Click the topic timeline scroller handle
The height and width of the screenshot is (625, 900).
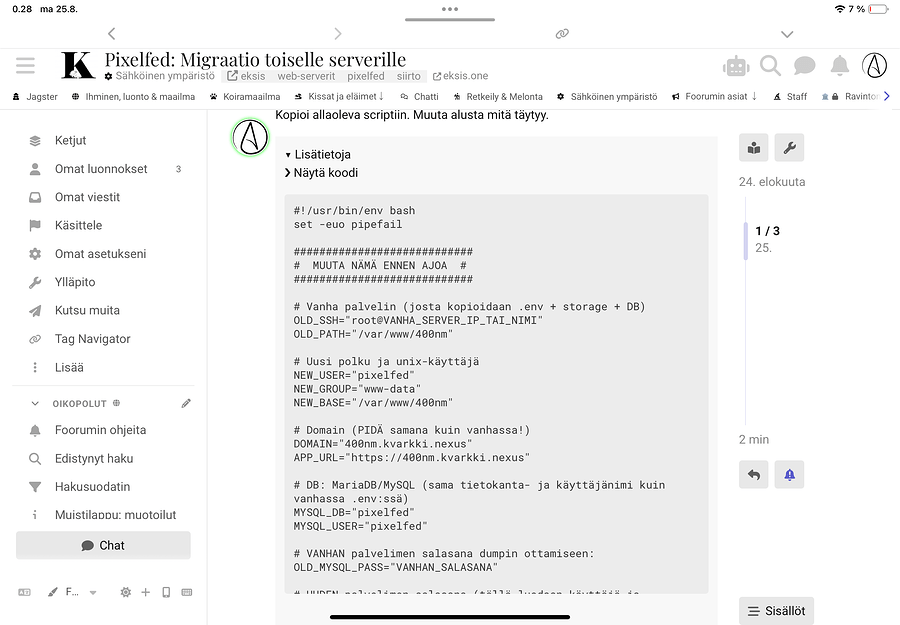point(746,240)
